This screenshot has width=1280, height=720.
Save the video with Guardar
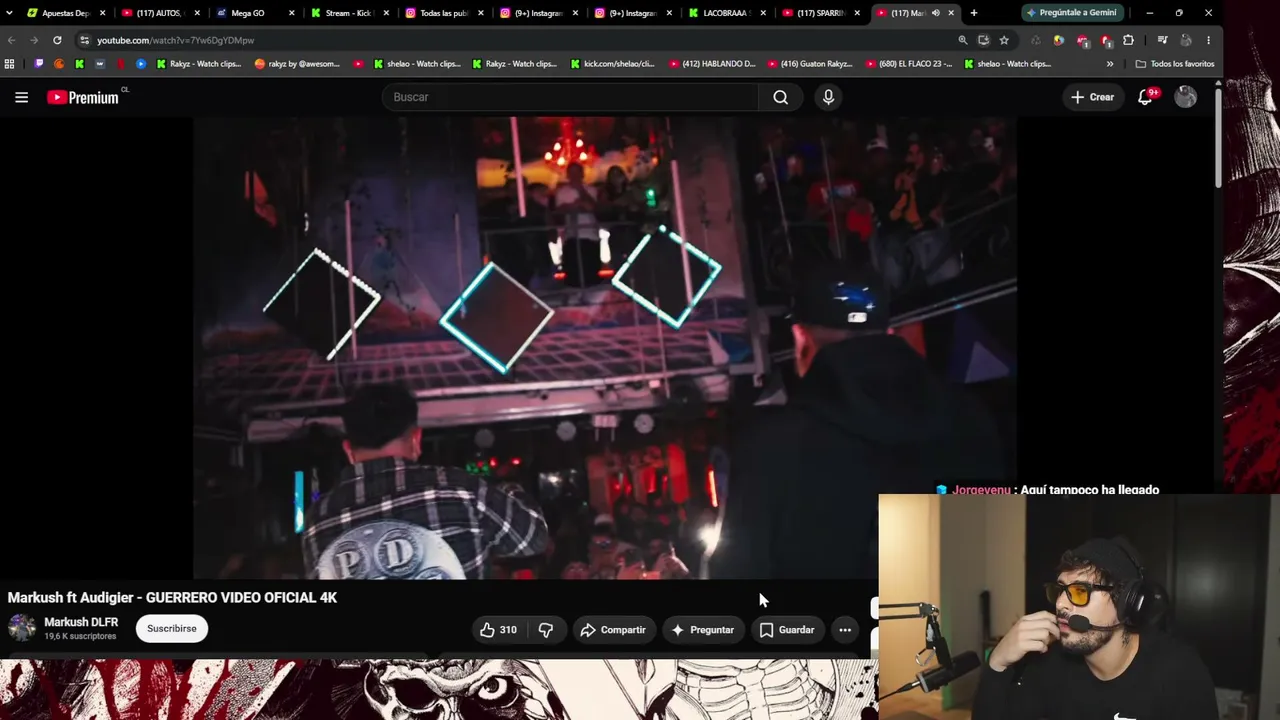click(787, 630)
